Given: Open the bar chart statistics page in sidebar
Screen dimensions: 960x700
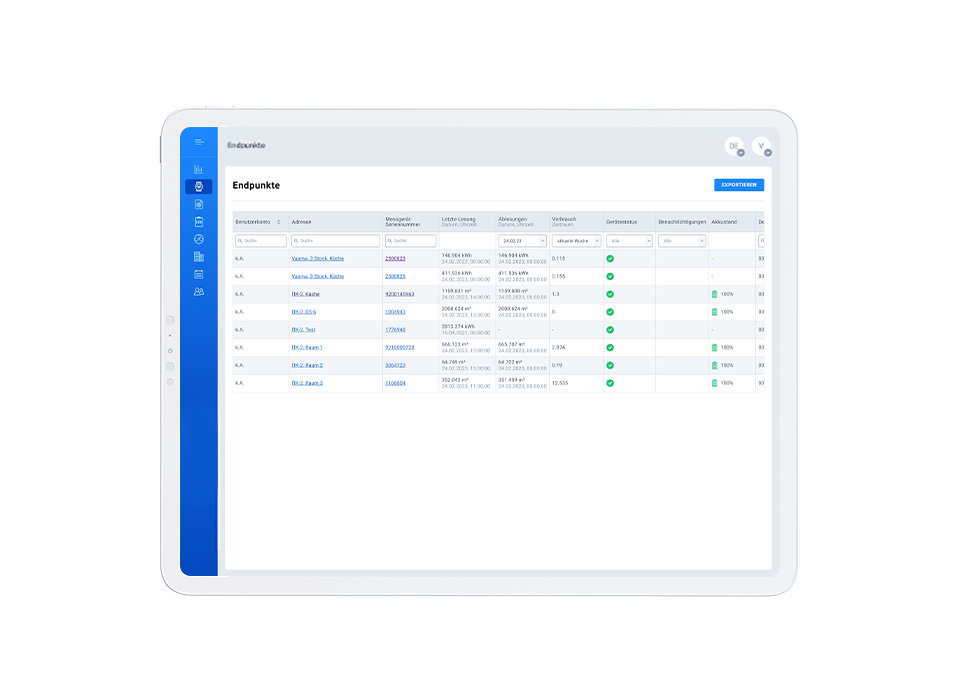Looking at the screenshot, I should (x=199, y=169).
